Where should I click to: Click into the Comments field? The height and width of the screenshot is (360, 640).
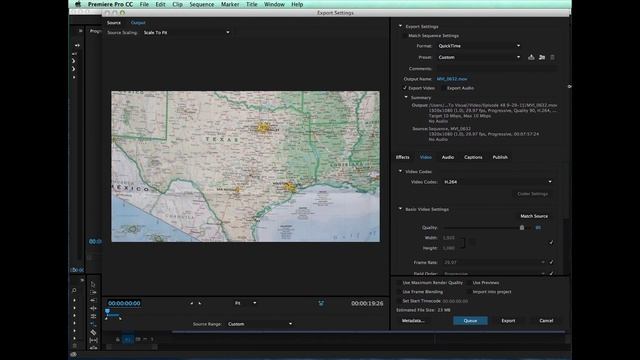click(x=496, y=69)
